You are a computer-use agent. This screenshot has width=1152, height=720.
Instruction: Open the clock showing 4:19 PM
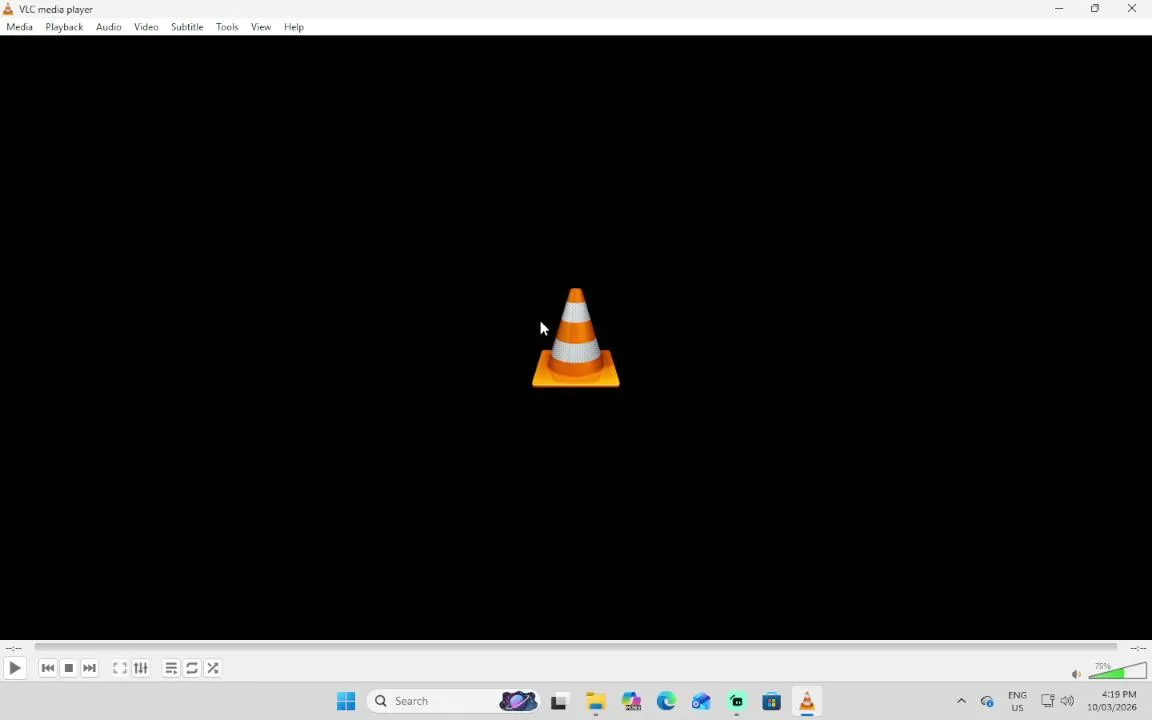pyautogui.click(x=1112, y=701)
